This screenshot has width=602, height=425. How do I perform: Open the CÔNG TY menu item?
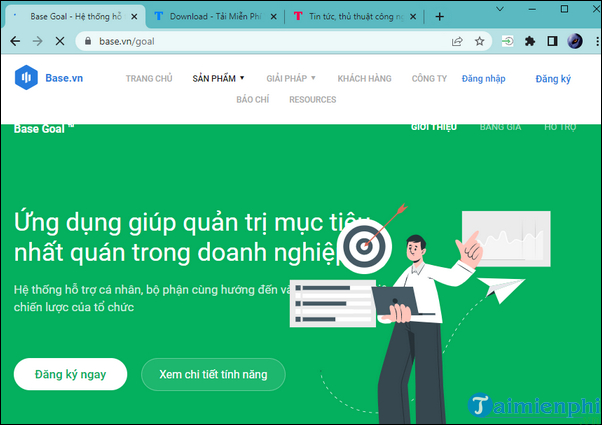429,78
